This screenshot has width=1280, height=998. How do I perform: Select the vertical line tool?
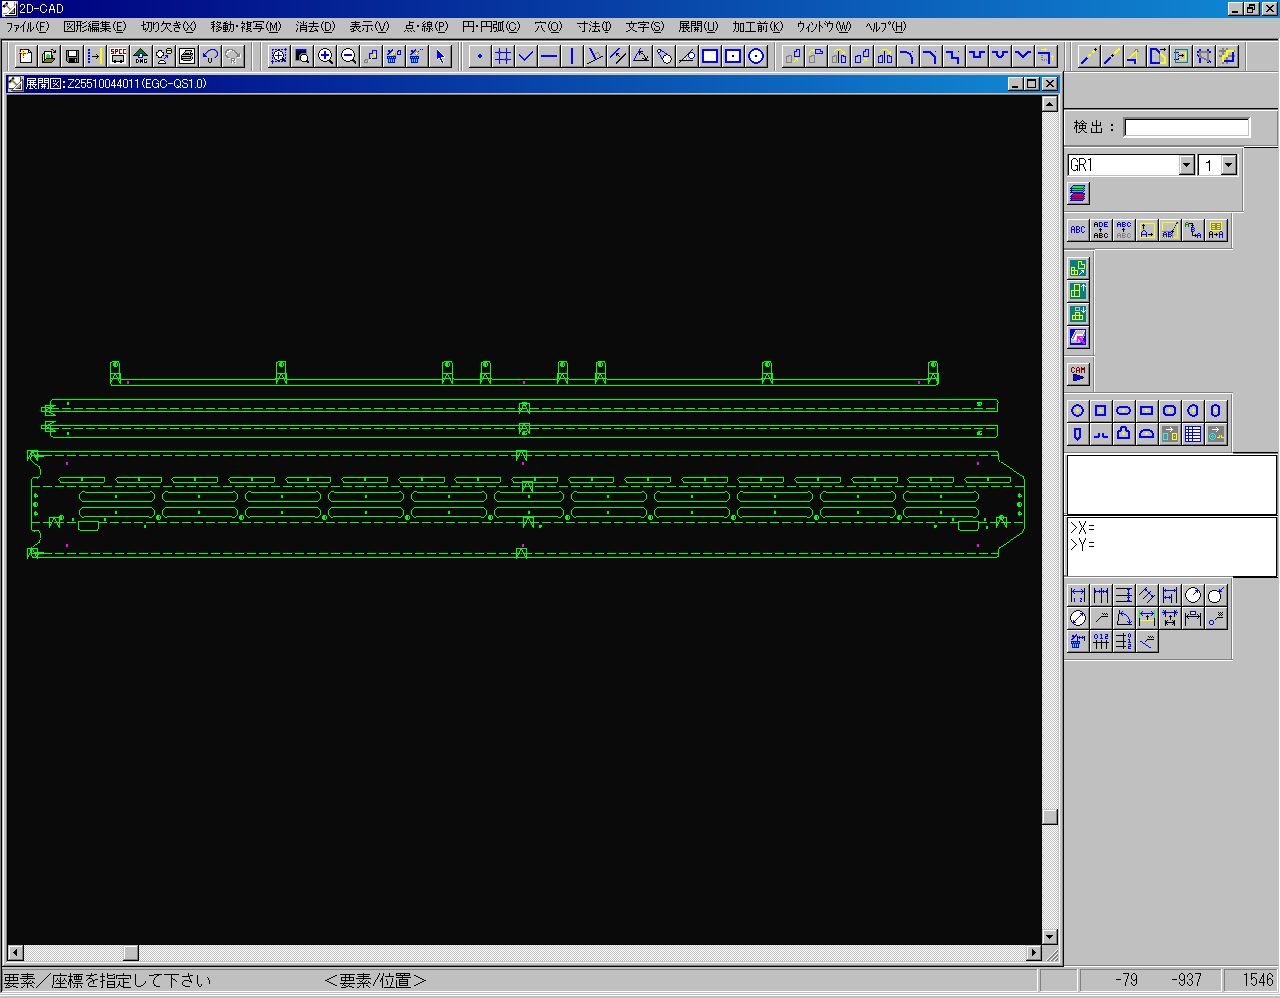point(572,56)
